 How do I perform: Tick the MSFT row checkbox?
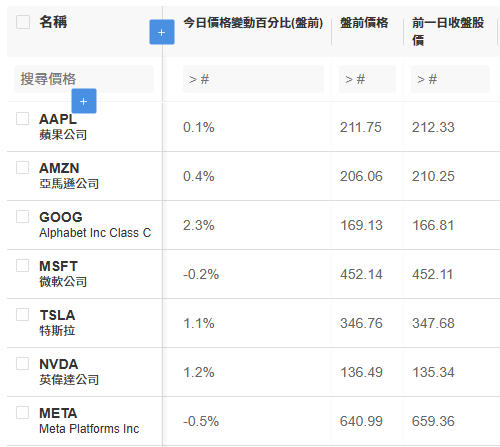click(x=23, y=265)
